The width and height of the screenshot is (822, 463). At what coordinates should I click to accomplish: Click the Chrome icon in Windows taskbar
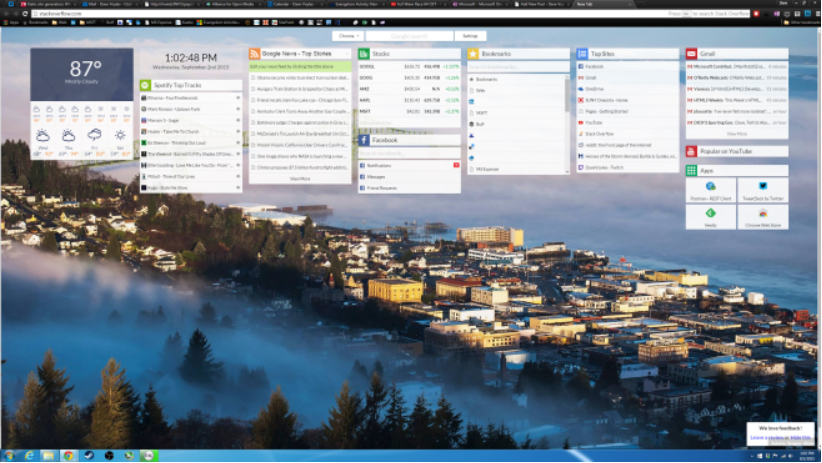68,455
